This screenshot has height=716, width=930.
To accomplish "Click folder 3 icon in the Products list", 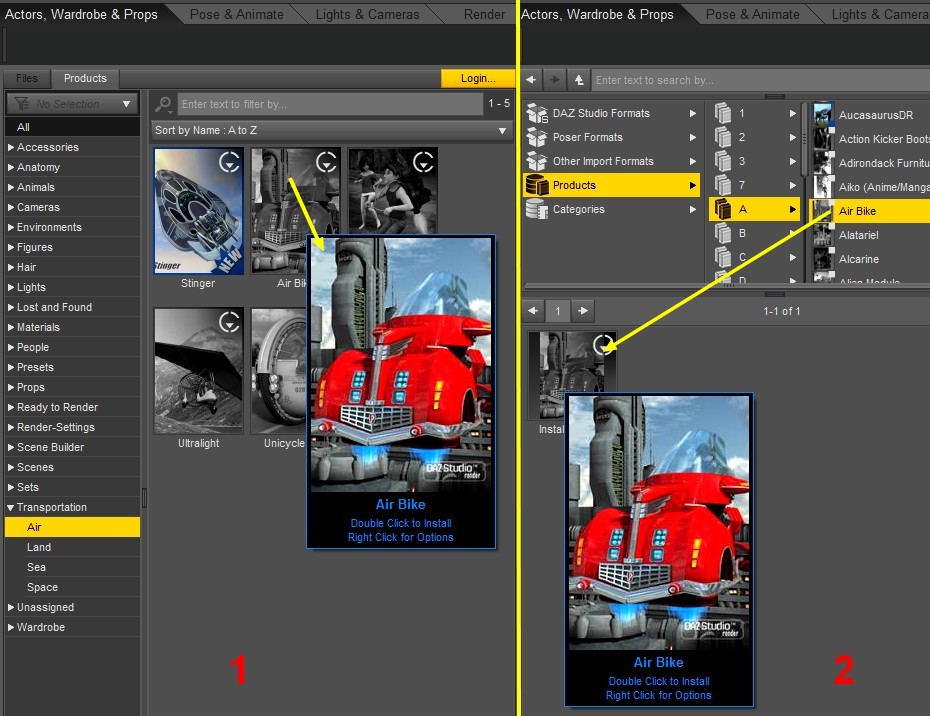I will coord(722,161).
